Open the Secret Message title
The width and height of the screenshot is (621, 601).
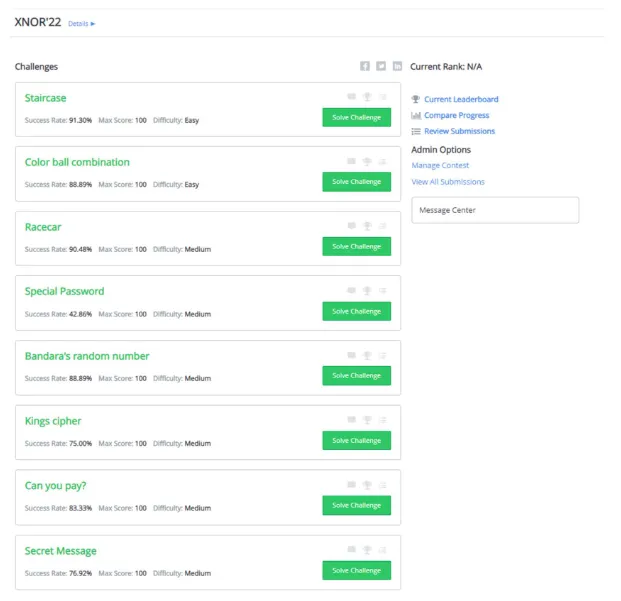(60, 551)
